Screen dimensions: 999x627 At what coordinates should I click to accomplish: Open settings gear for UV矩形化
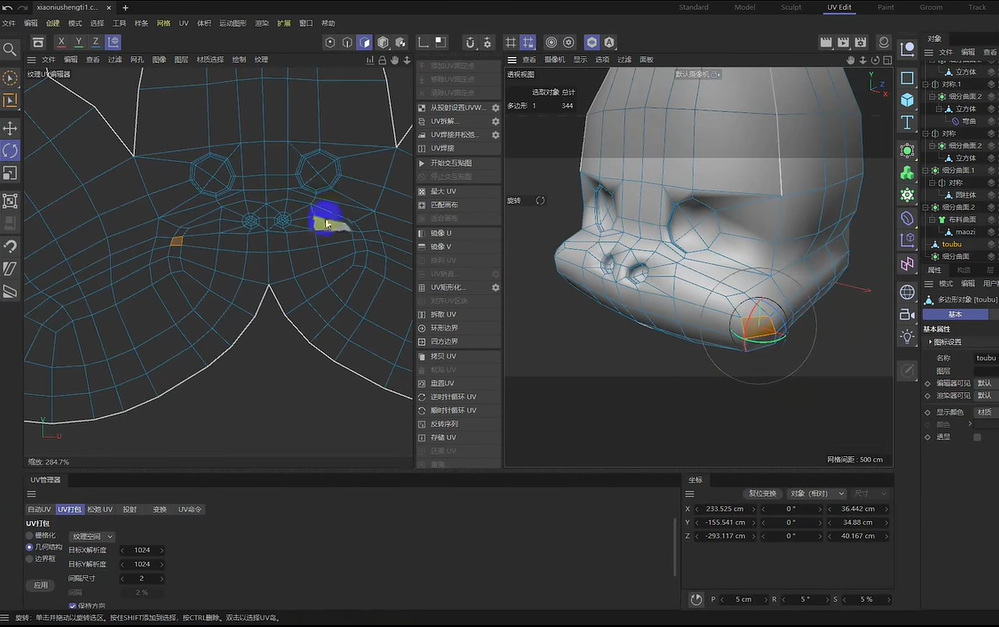pos(495,287)
